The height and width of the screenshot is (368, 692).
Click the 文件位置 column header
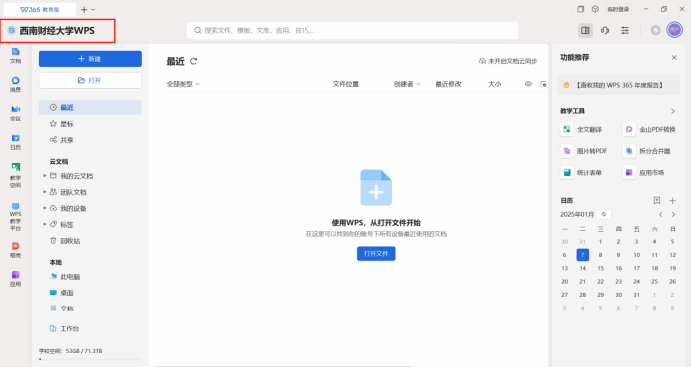(346, 84)
